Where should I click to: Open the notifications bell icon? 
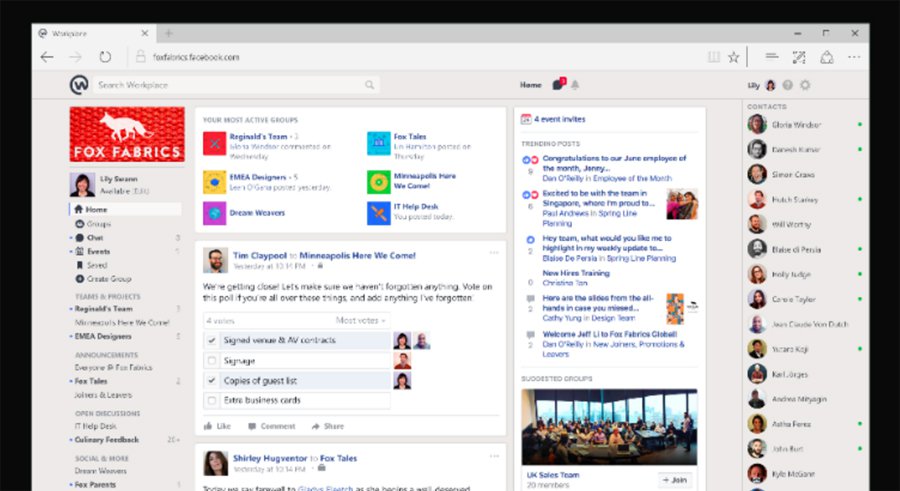[575, 85]
